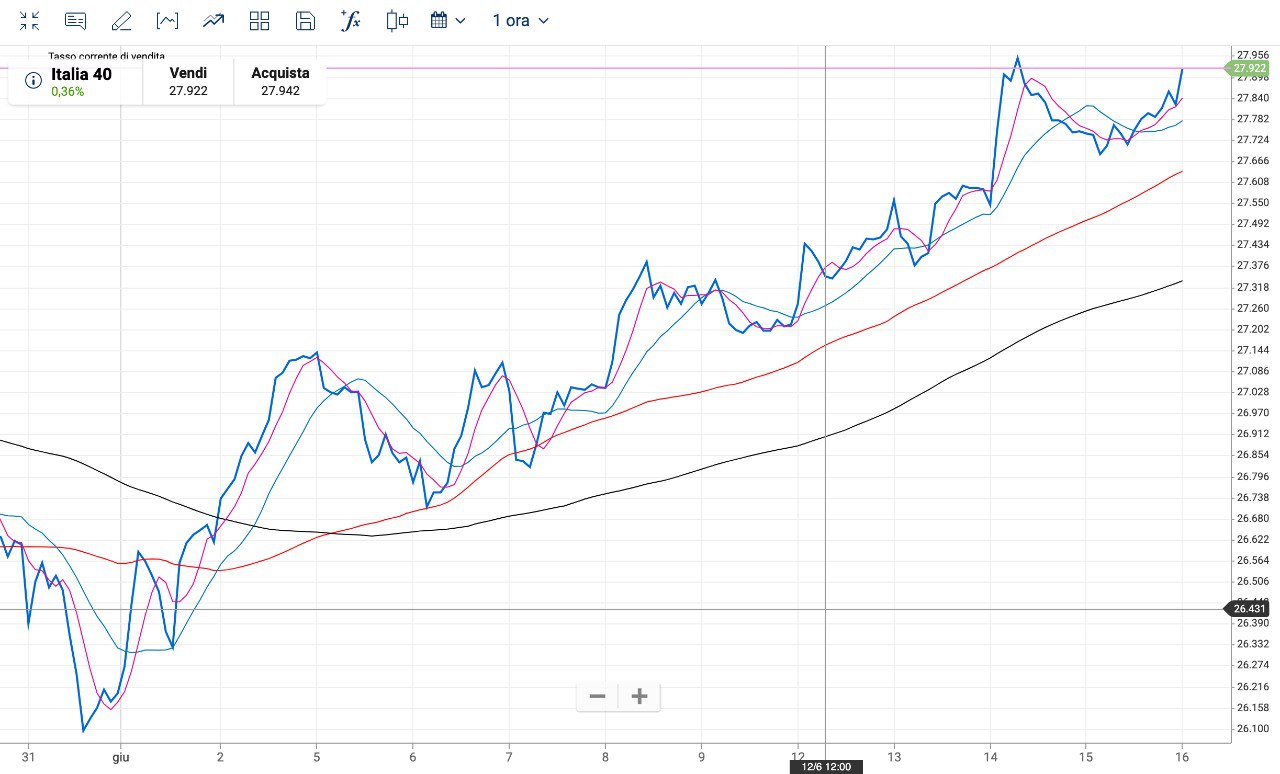Zoom out the chart with minus
Image resolution: width=1280 pixels, height=774 pixels.
click(x=597, y=696)
